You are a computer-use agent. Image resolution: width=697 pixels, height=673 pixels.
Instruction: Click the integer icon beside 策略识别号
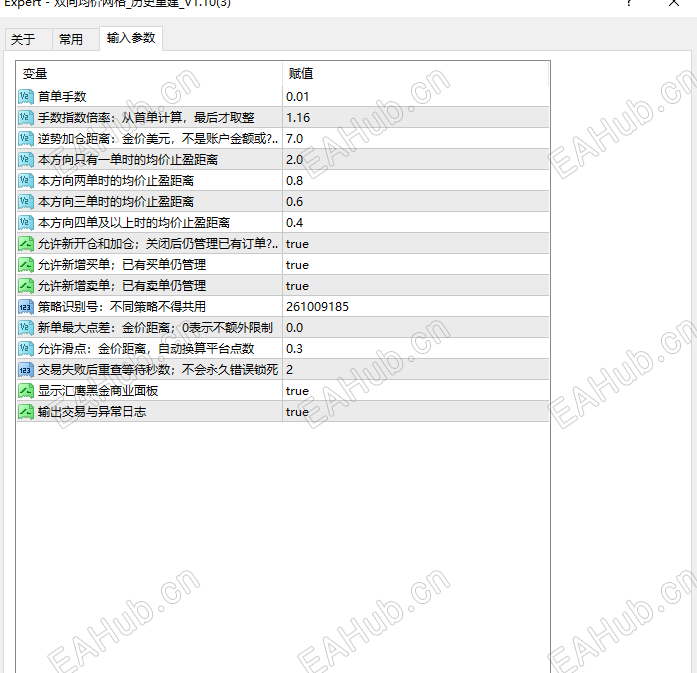click(x=26, y=307)
